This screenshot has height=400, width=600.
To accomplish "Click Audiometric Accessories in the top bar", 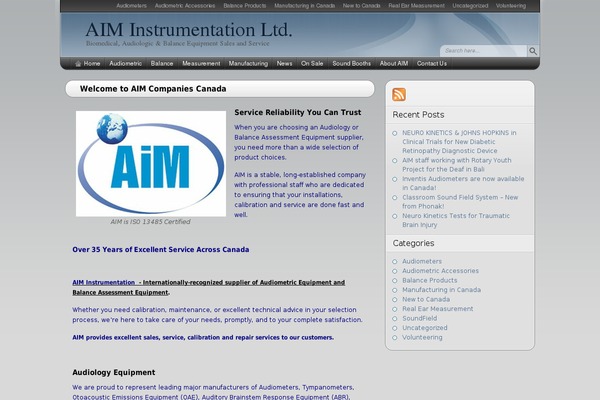I will (x=185, y=6).
